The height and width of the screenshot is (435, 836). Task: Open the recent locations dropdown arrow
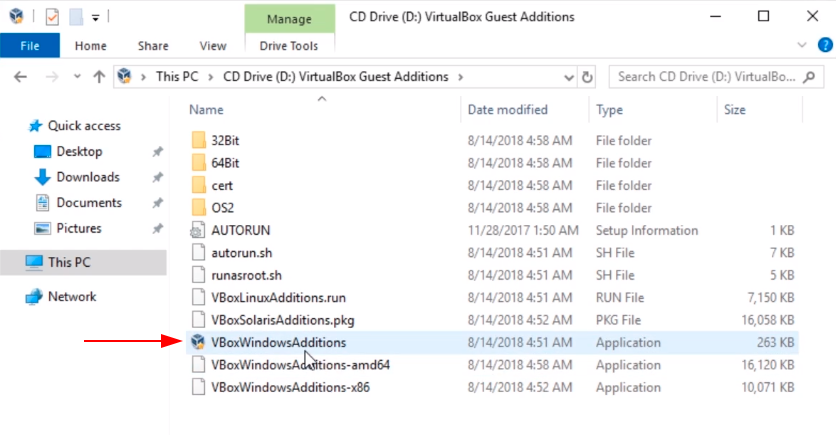coord(75,77)
